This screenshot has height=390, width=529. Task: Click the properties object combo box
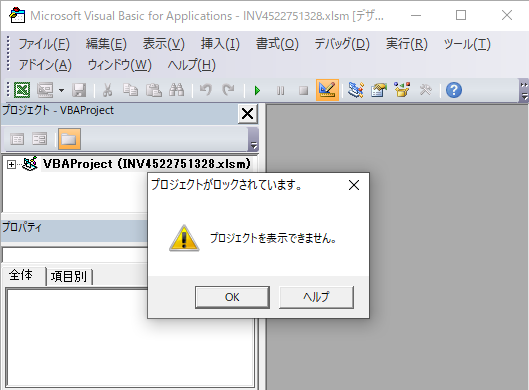click(75, 255)
